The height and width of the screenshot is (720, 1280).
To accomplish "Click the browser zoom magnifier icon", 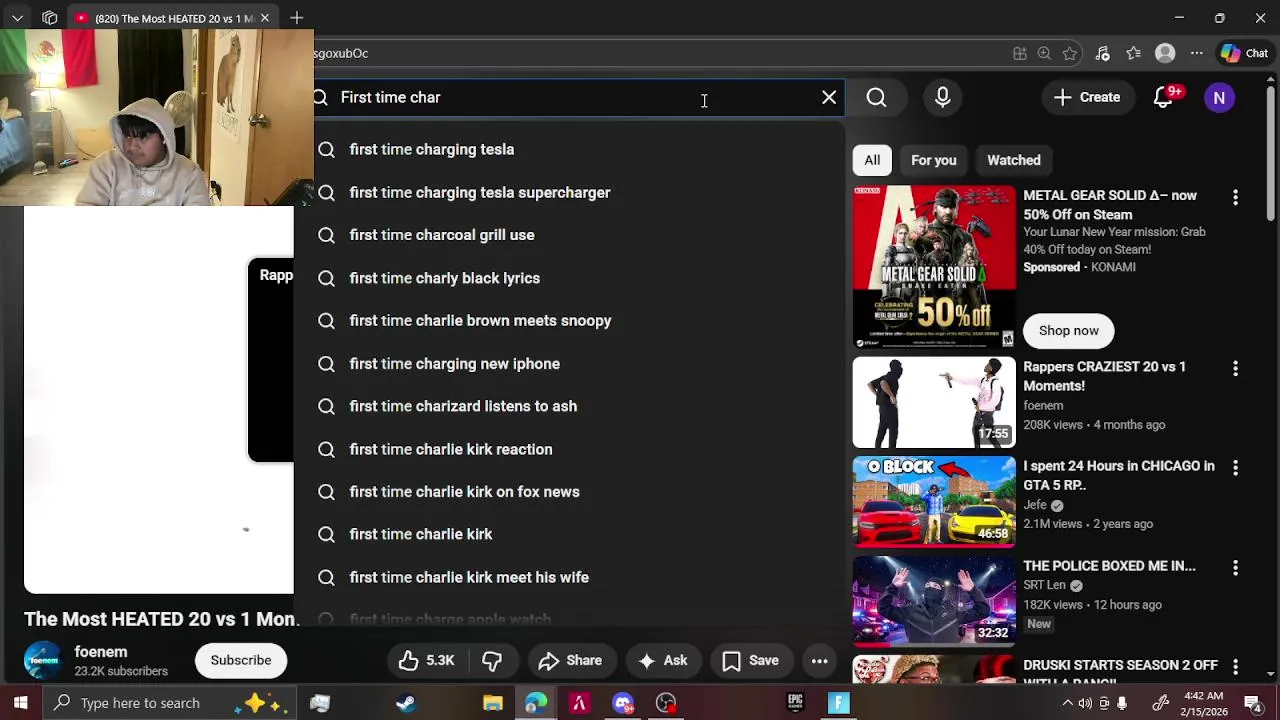I will pyautogui.click(x=1044, y=53).
